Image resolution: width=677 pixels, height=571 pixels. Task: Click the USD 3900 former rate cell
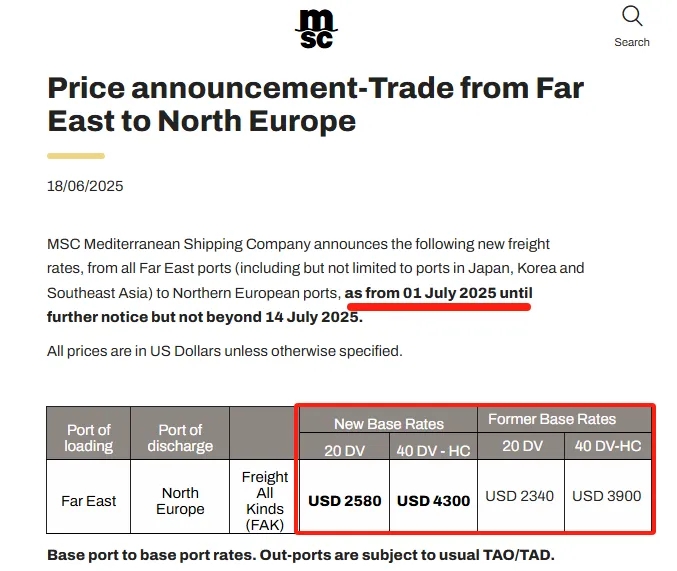pyautogui.click(x=607, y=496)
